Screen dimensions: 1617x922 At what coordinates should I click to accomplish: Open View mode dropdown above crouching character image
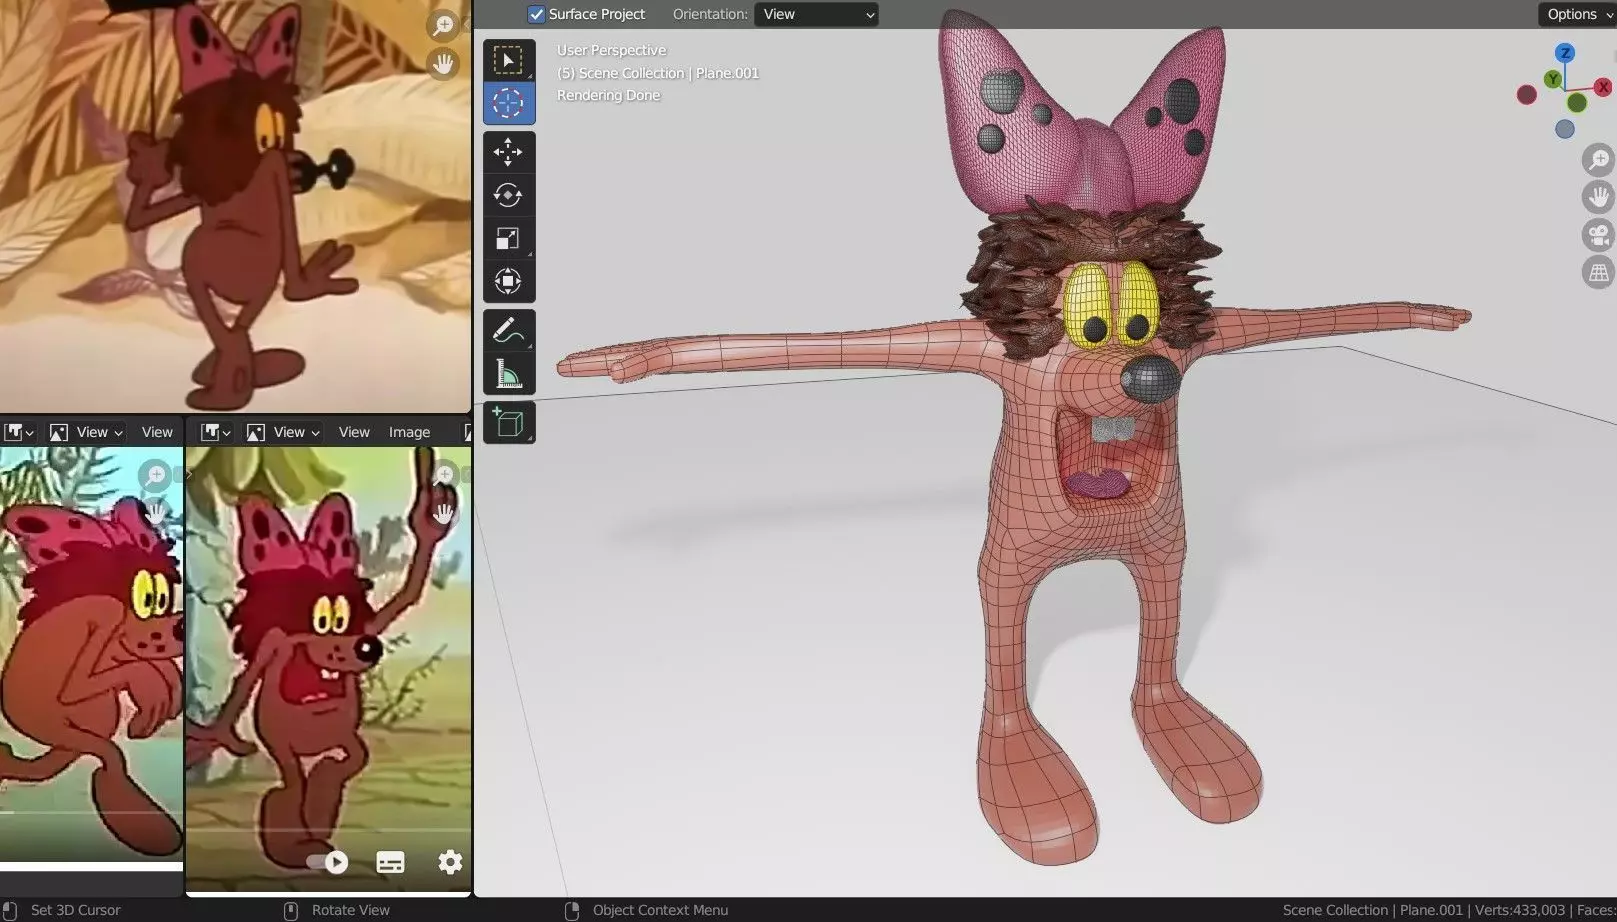[86, 432]
